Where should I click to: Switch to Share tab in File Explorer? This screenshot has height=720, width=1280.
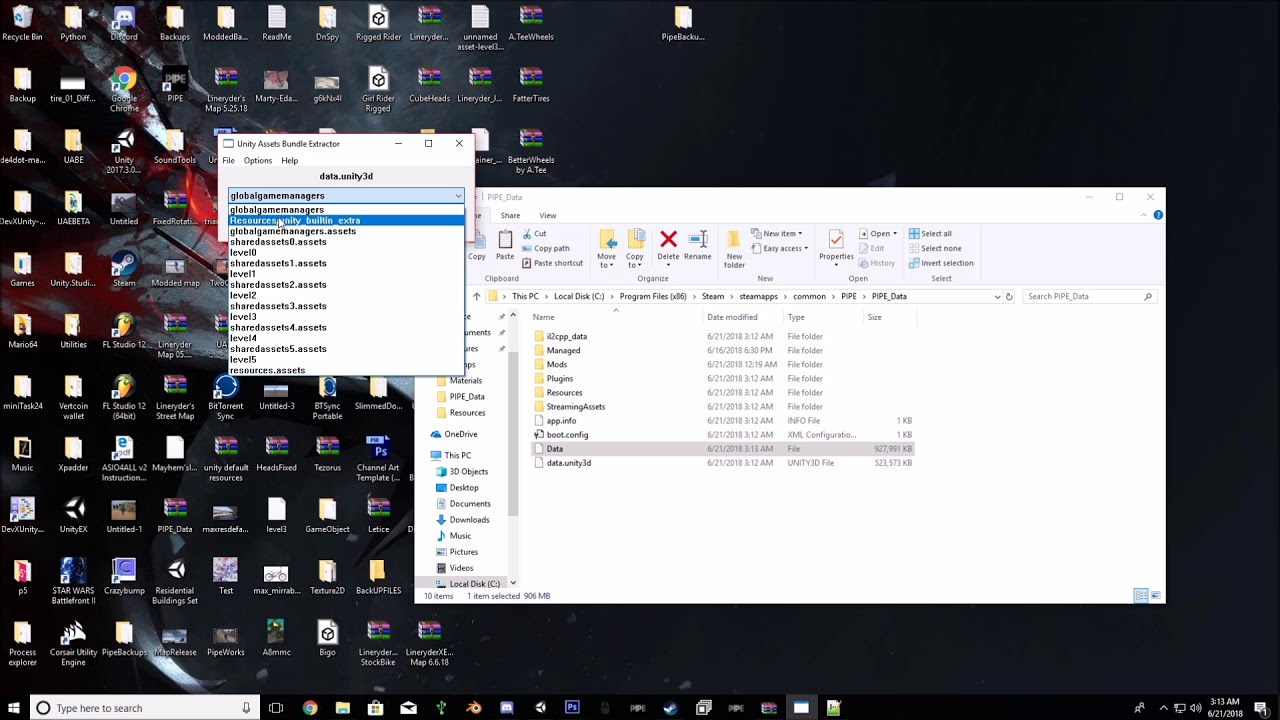point(510,215)
